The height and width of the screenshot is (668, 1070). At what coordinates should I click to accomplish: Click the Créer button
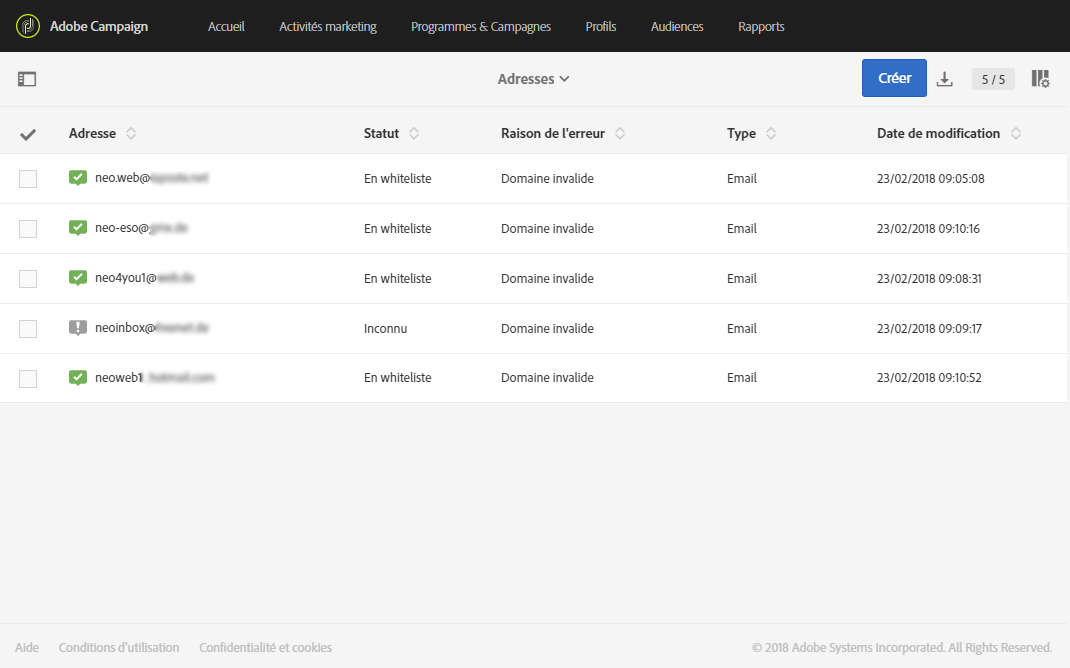pyautogui.click(x=894, y=78)
